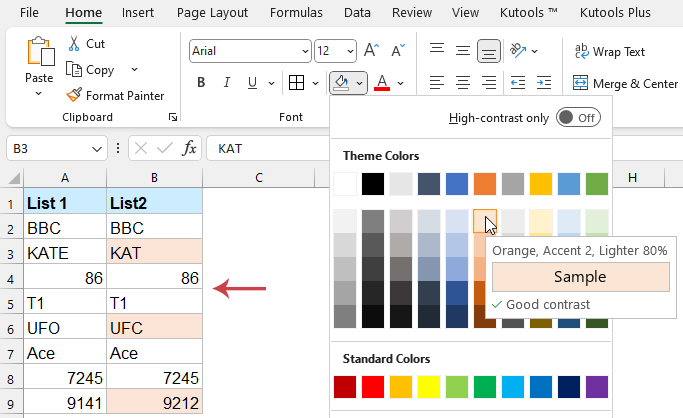Select column B header
This screenshot has width=683, height=418.
[154, 178]
